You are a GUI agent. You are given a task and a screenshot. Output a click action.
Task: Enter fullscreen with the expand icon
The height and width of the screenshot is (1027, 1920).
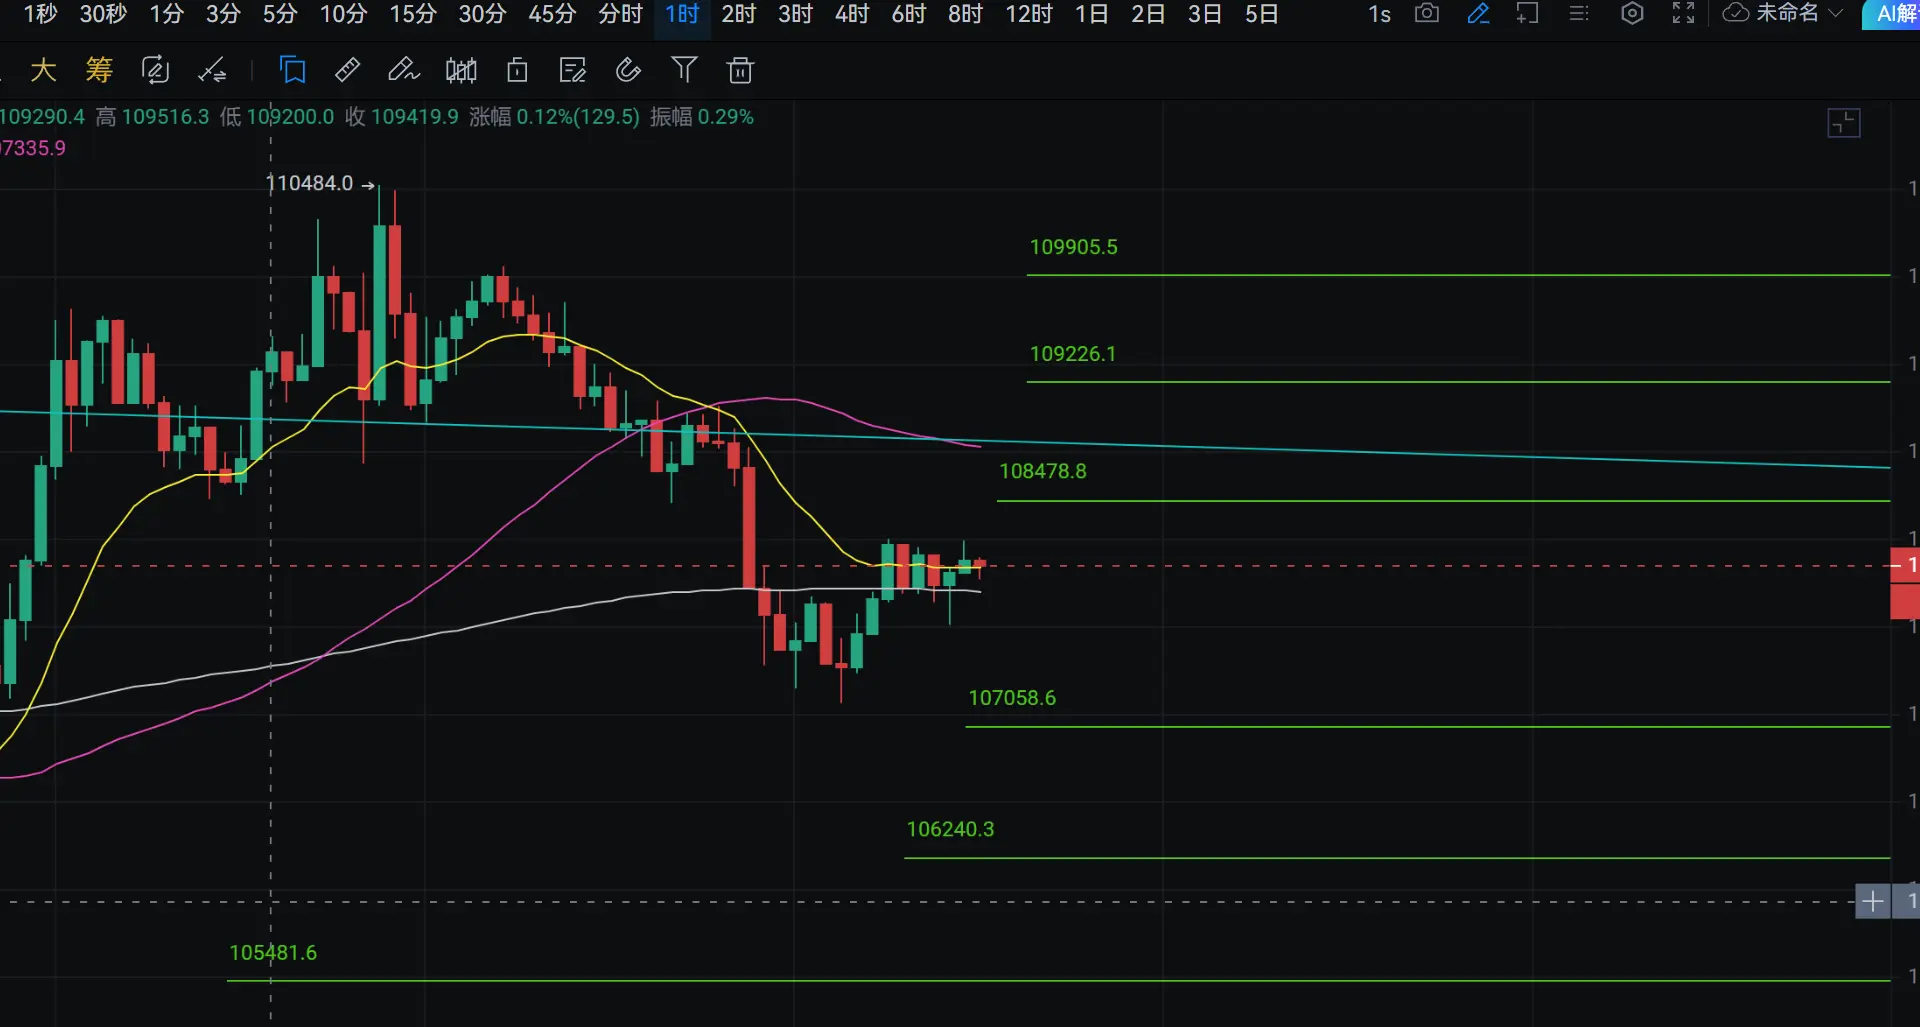click(x=1684, y=14)
